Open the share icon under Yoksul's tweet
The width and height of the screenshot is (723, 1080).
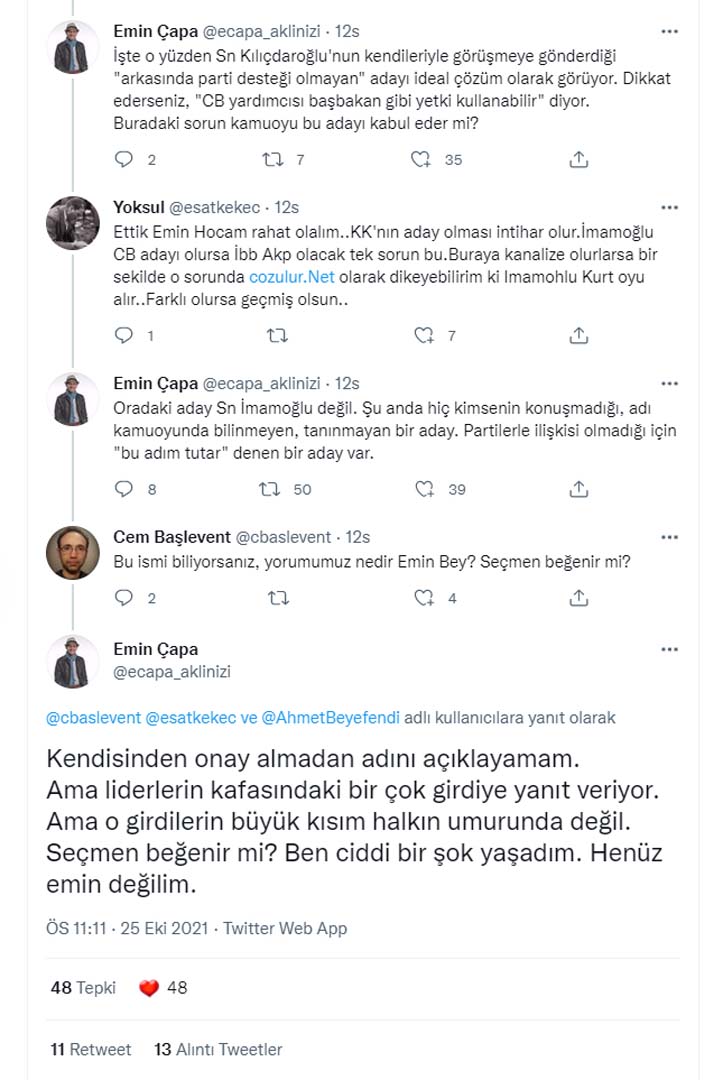click(577, 336)
